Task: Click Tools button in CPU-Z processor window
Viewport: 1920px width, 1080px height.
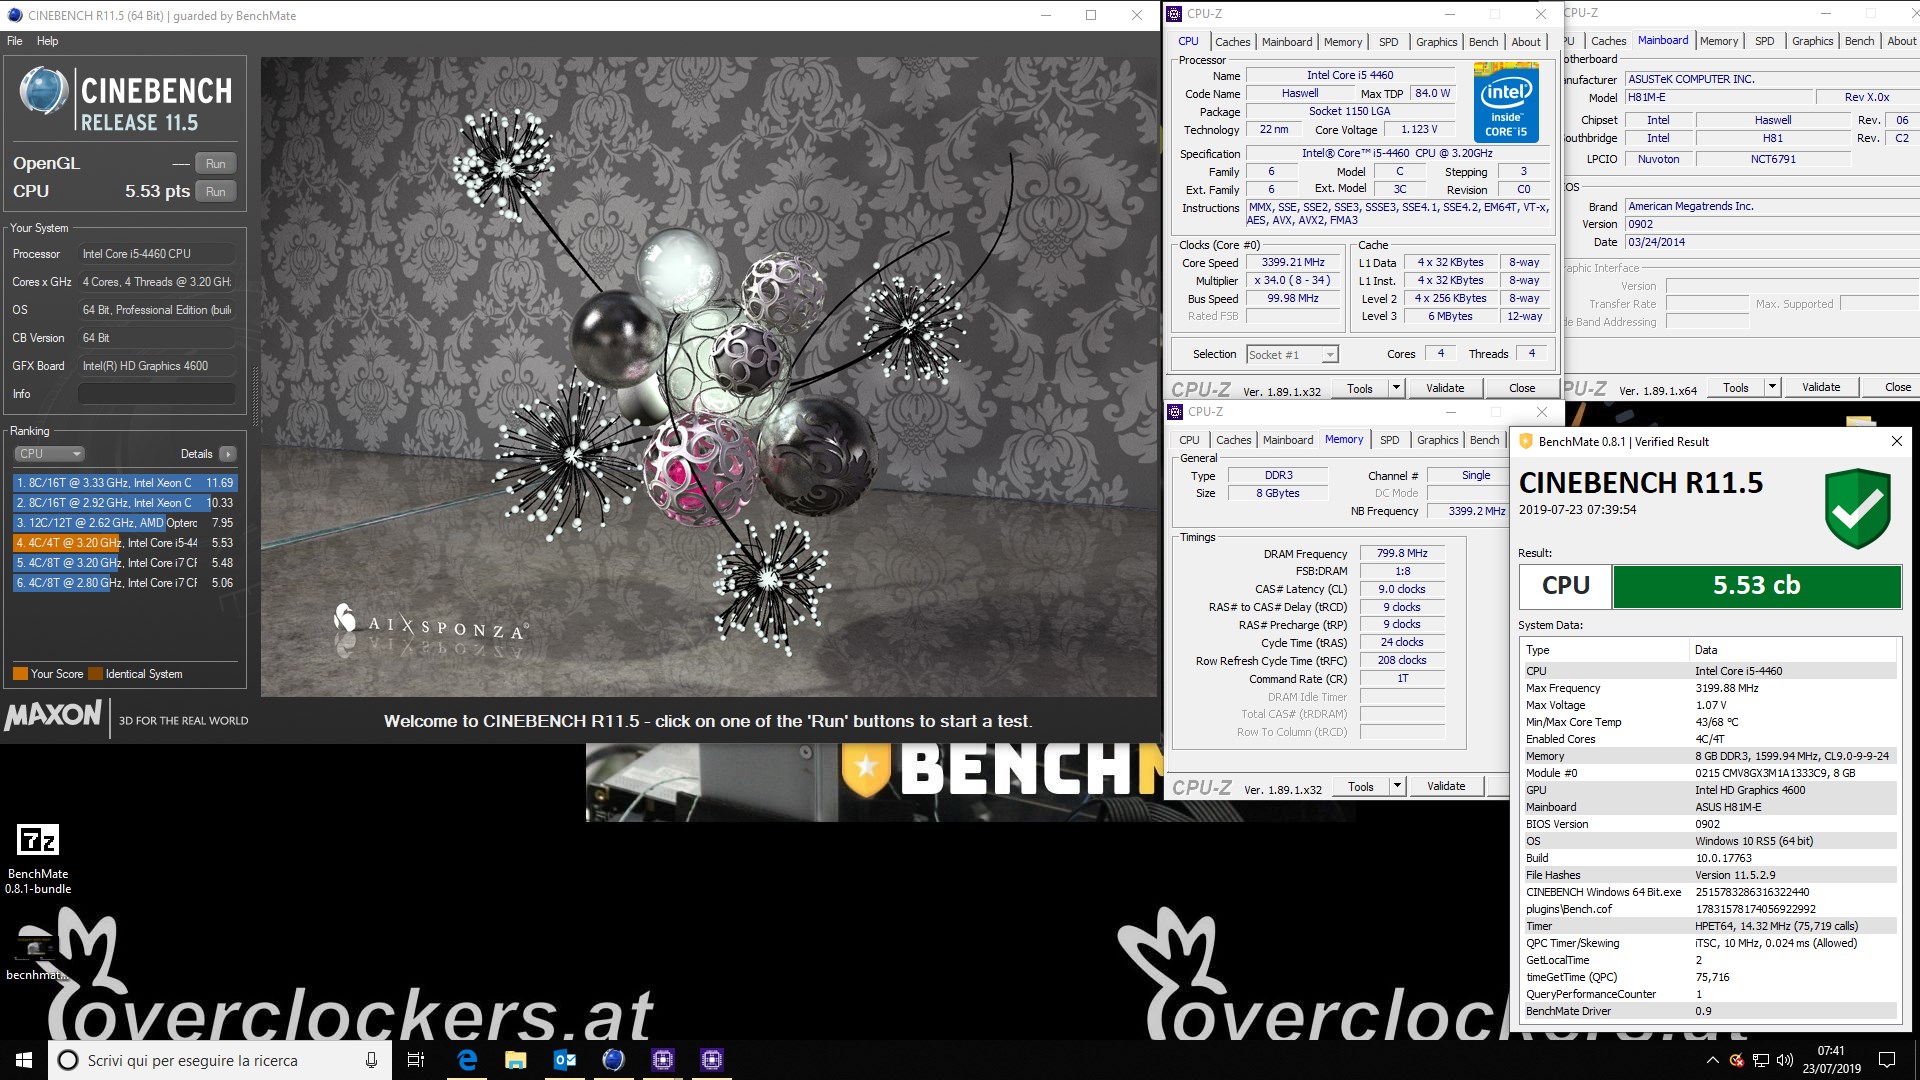Action: (x=1359, y=388)
